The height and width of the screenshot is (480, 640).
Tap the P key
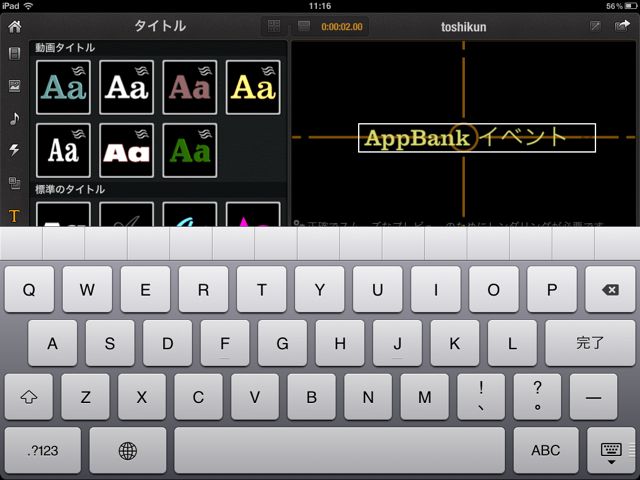click(x=552, y=289)
